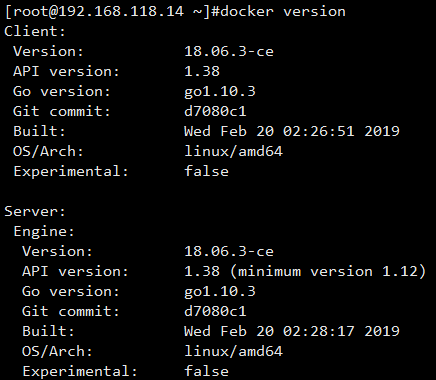Click the Server Go version go1.10.3
This screenshot has height=380, width=436.
click(x=220, y=292)
